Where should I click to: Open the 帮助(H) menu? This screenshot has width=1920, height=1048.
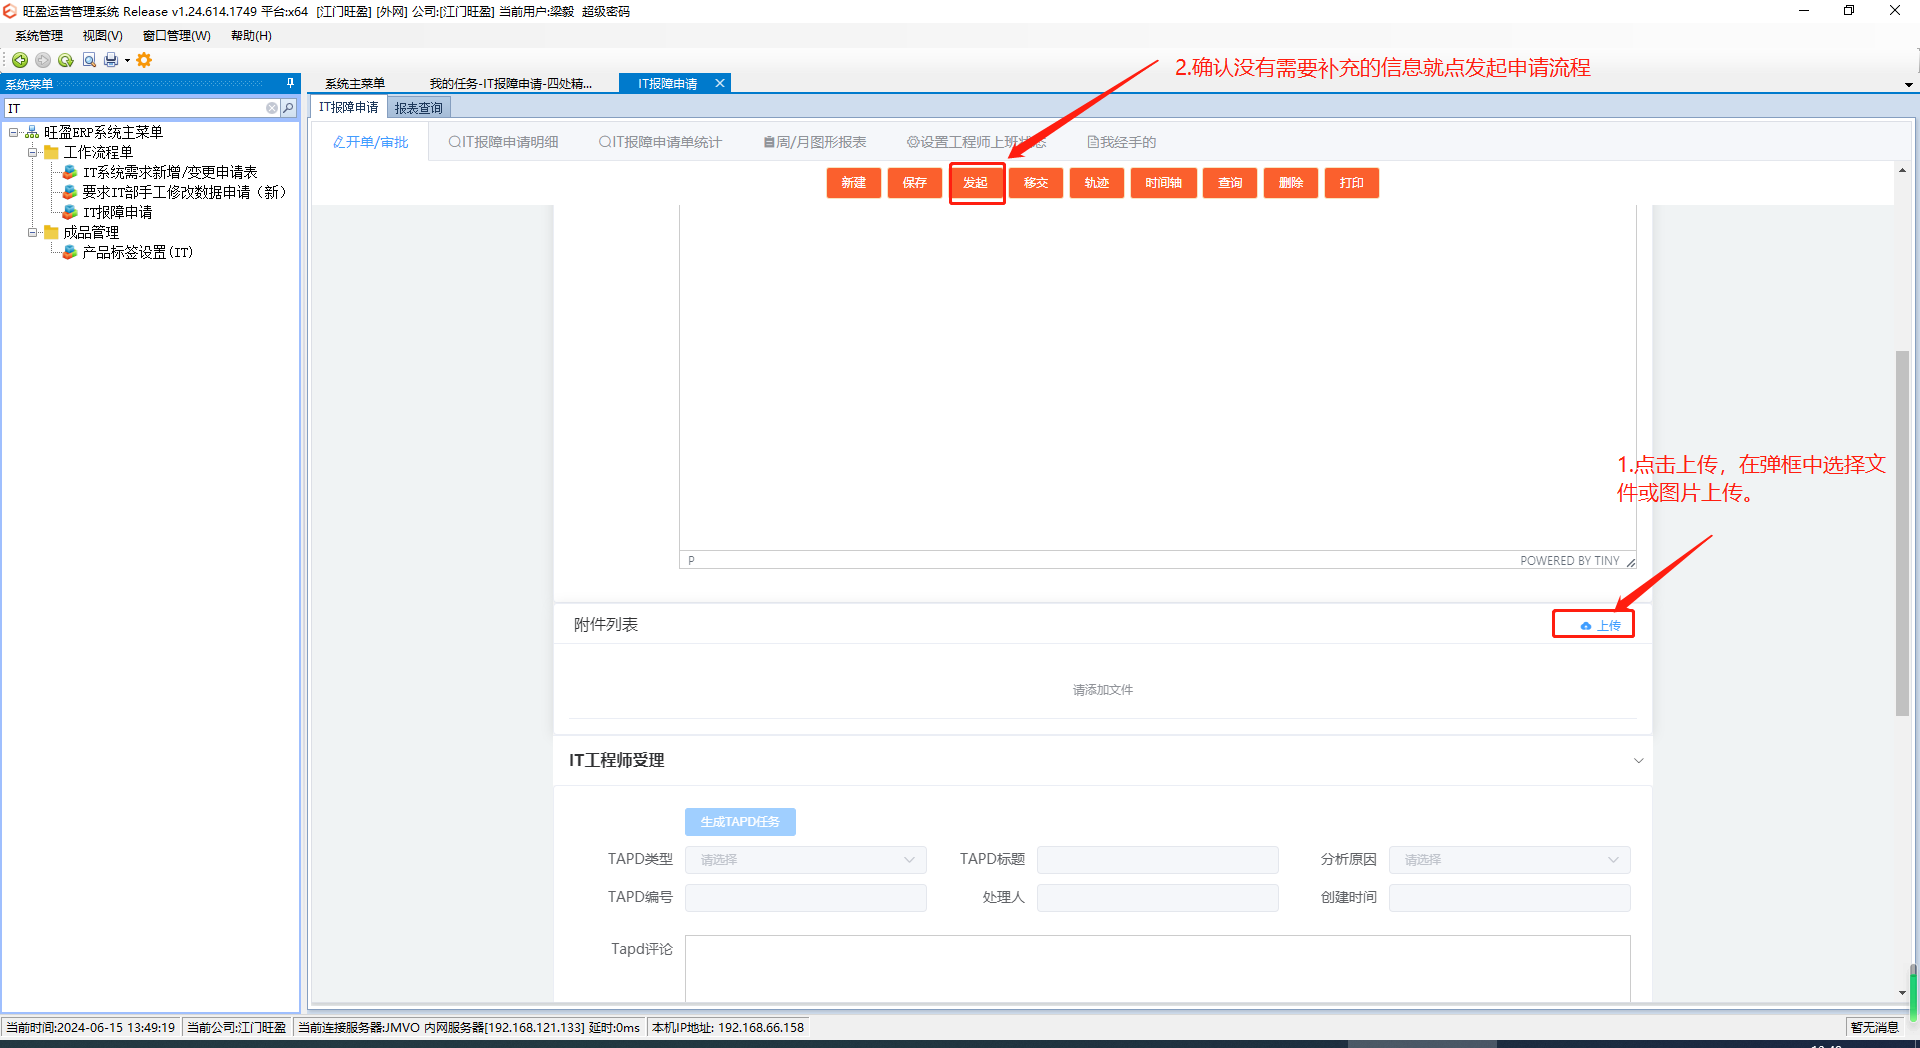tap(251, 36)
